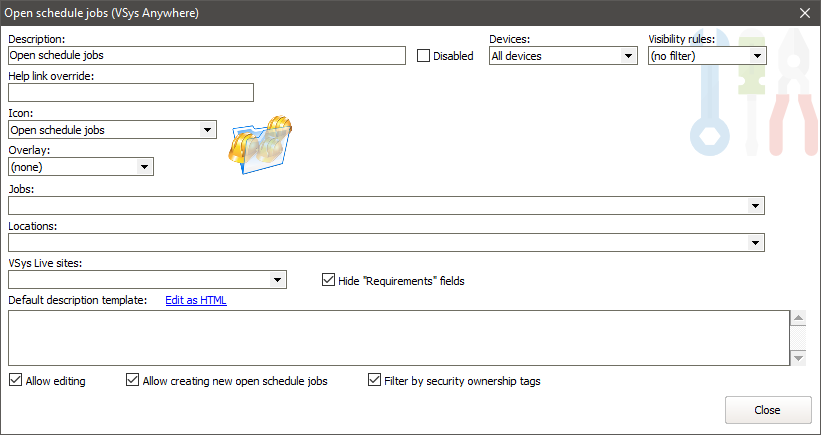Click inside the Default description template box
This screenshot has width=821, height=435.
click(x=398, y=337)
